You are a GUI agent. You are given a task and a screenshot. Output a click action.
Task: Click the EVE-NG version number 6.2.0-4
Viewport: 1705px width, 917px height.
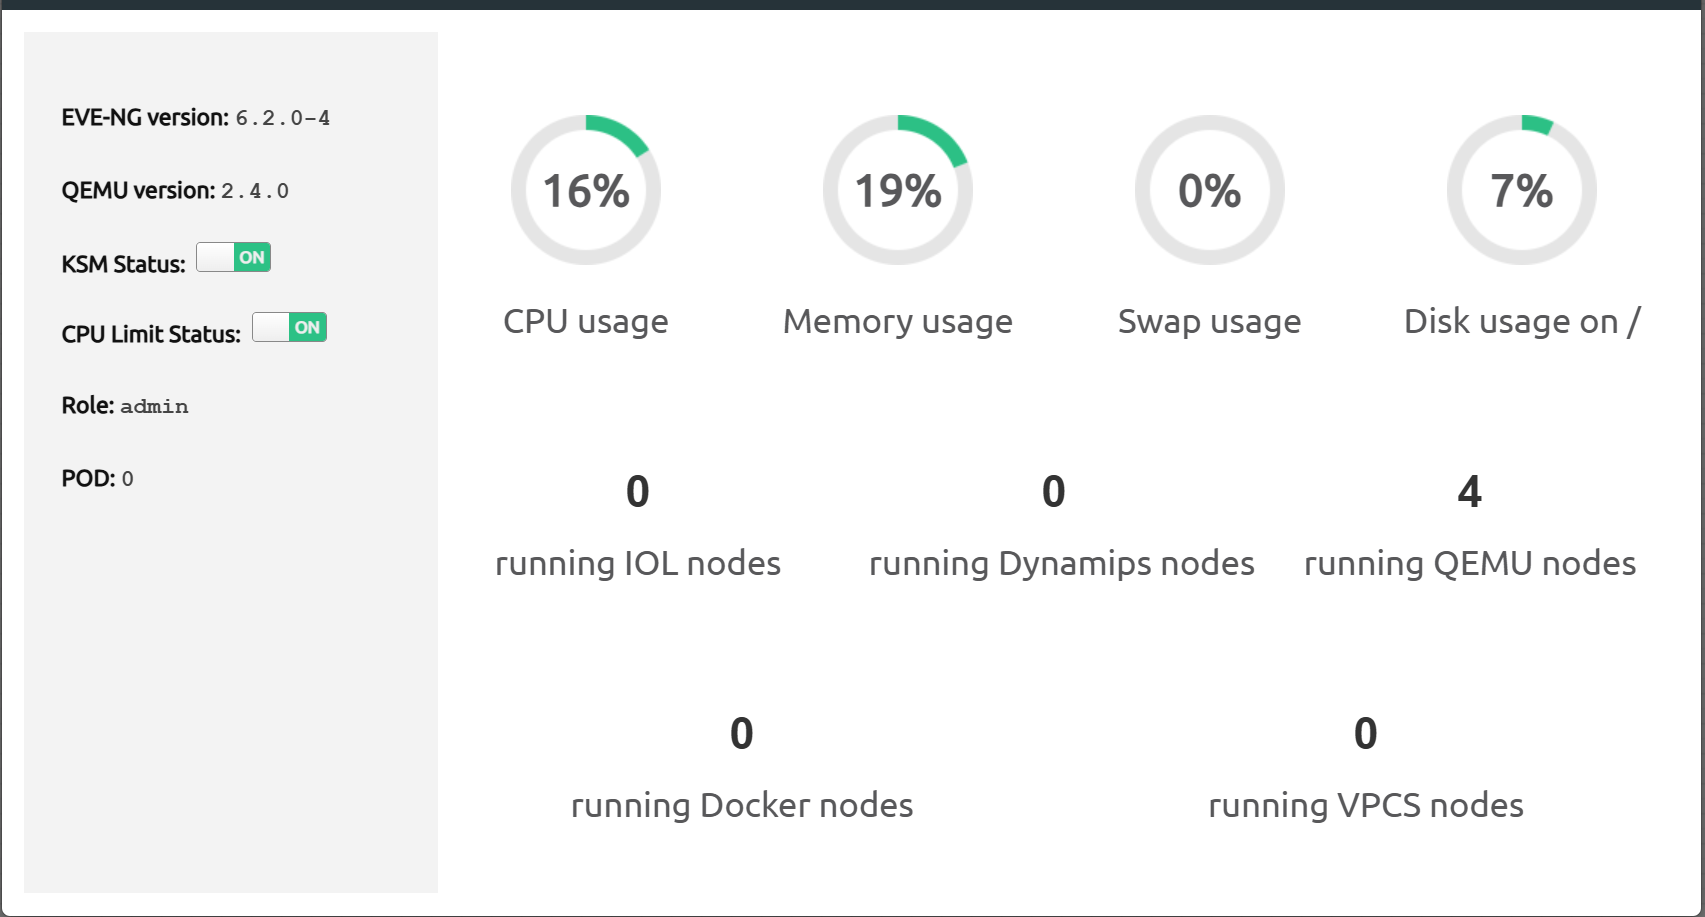[283, 119]
